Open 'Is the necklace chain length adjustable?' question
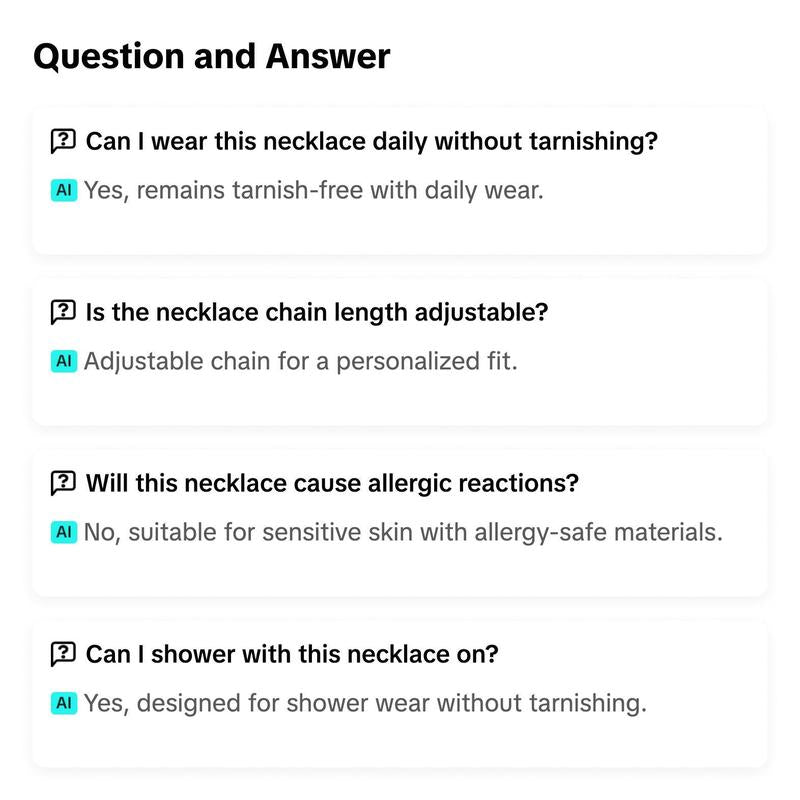 pos(317,312)
